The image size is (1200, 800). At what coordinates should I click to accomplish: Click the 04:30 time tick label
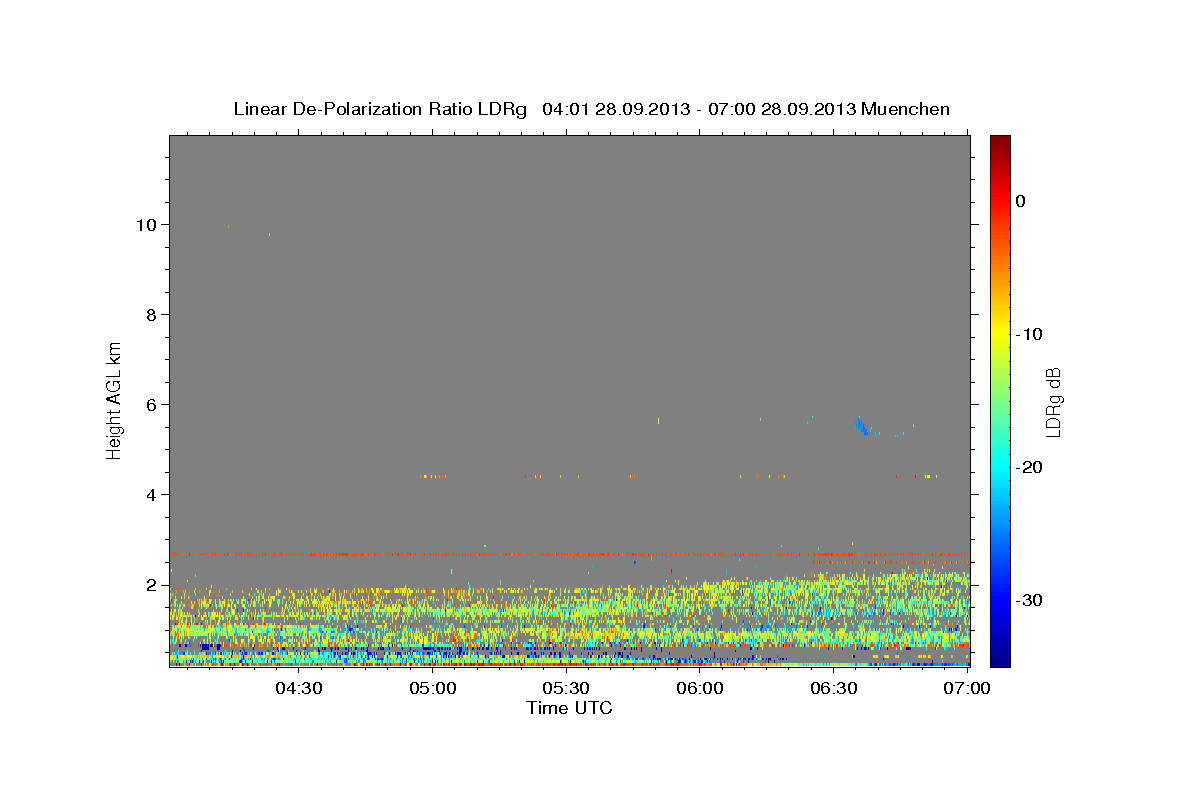pyautogui.click(x=299, y=689)
